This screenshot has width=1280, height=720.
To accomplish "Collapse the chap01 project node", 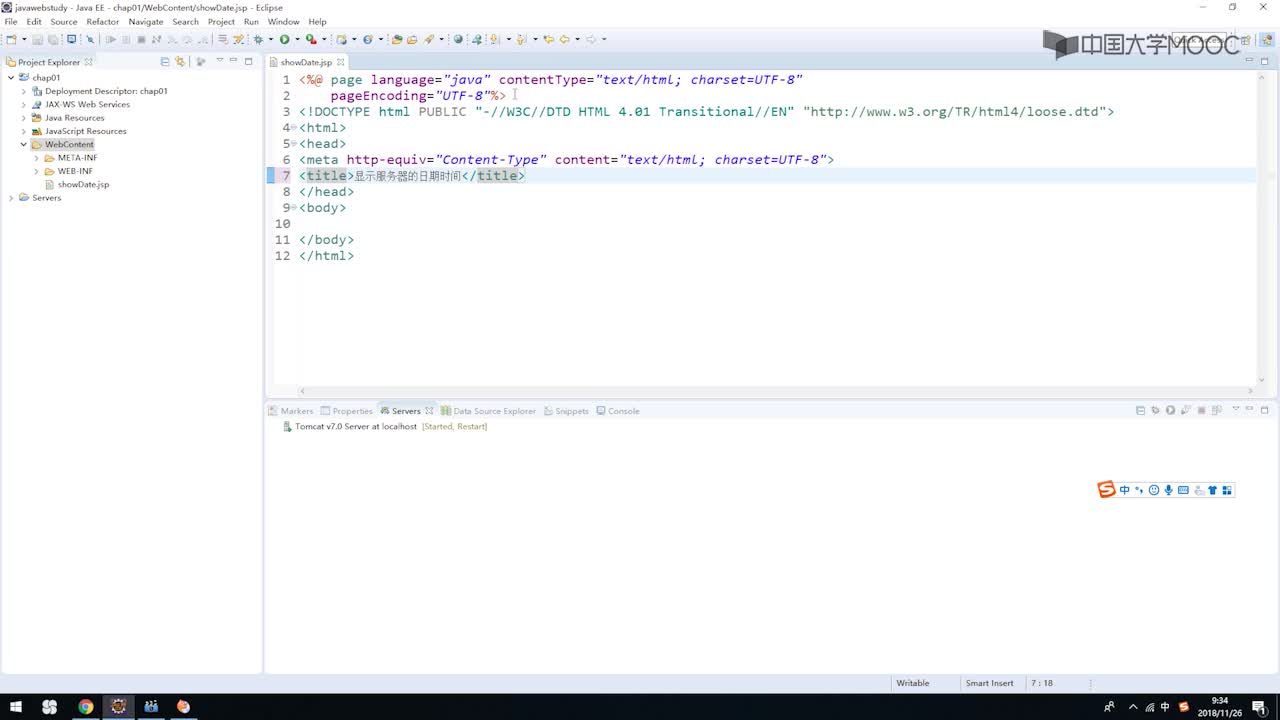I will [x=10, y=77].
